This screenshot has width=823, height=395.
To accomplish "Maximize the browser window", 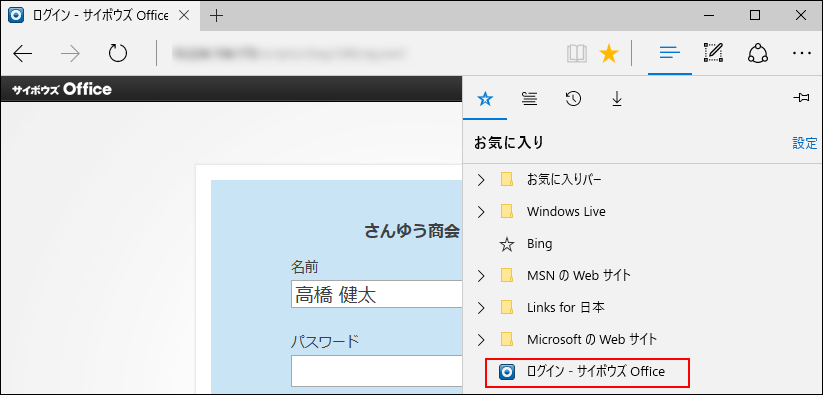I will click(x=755, y=16).
